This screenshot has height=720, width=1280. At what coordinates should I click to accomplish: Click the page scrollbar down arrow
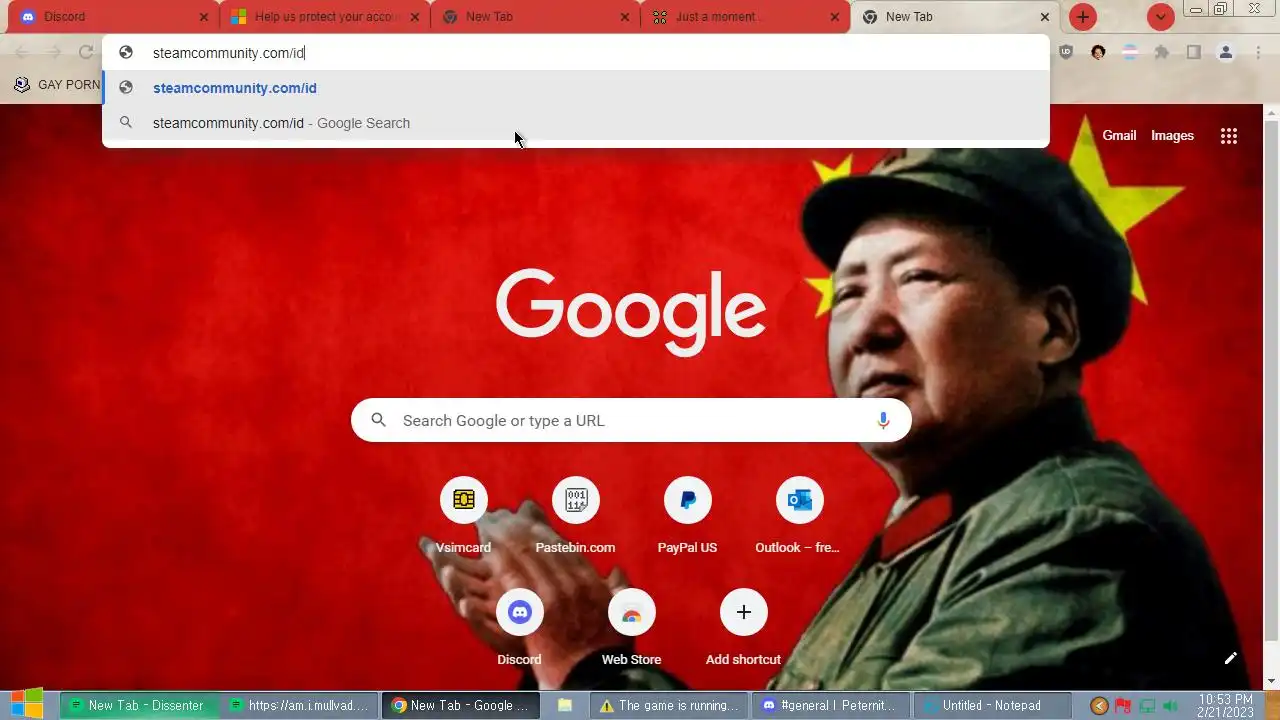point(1272,681)
